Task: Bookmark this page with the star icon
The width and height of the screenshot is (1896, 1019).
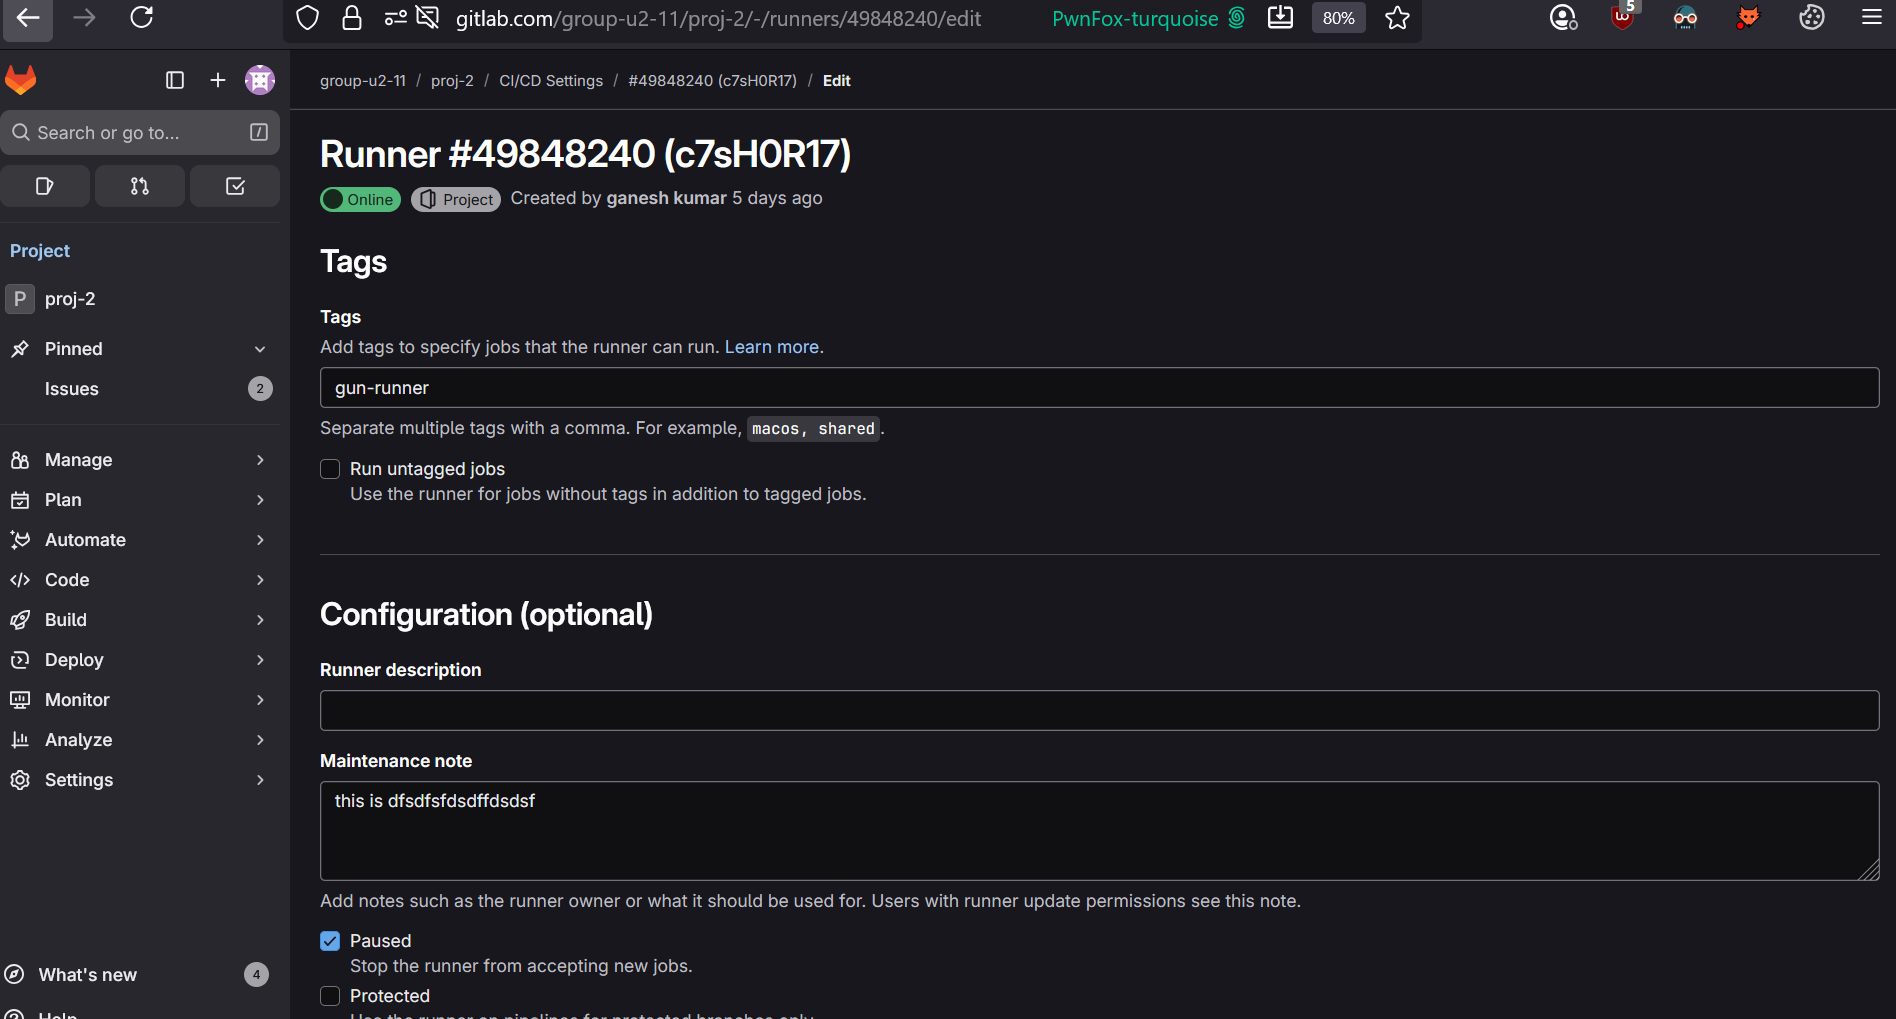Action: coord(1397,18)
